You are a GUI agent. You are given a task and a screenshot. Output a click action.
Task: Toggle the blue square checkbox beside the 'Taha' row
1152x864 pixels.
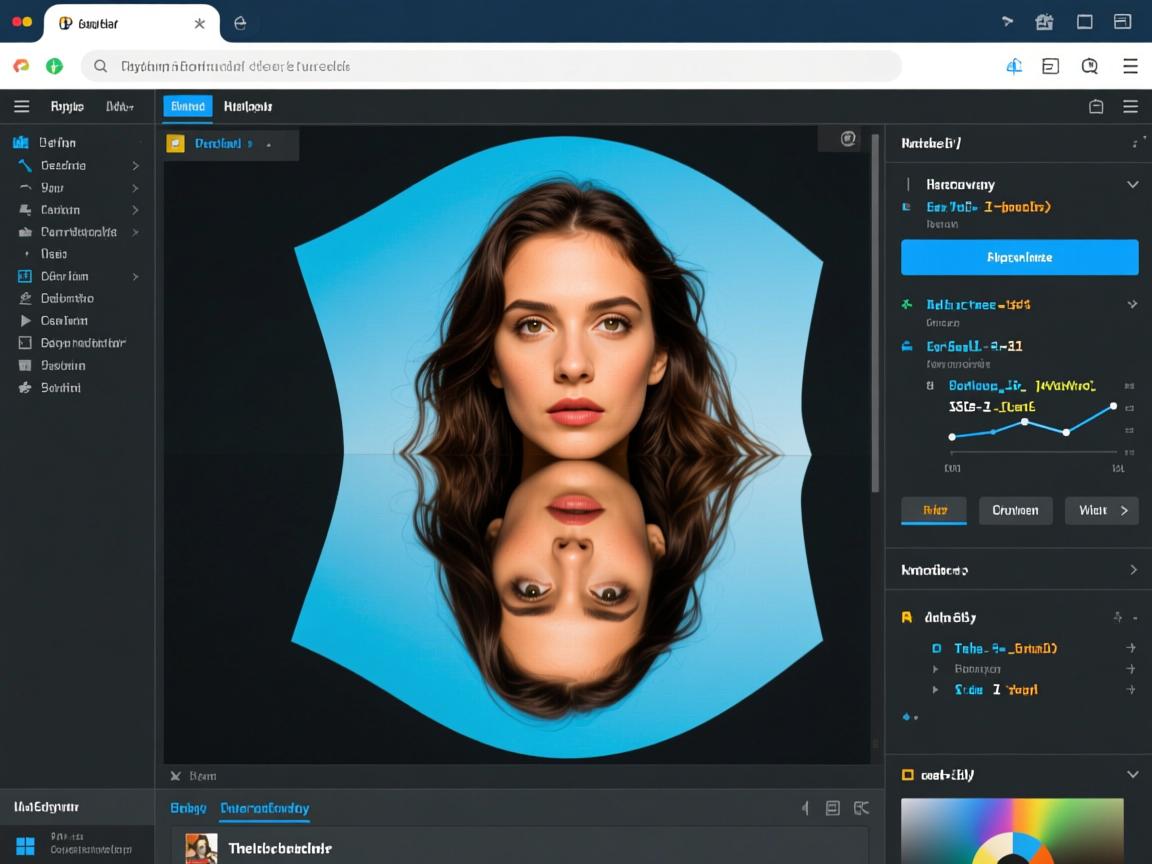click(936, 648)
